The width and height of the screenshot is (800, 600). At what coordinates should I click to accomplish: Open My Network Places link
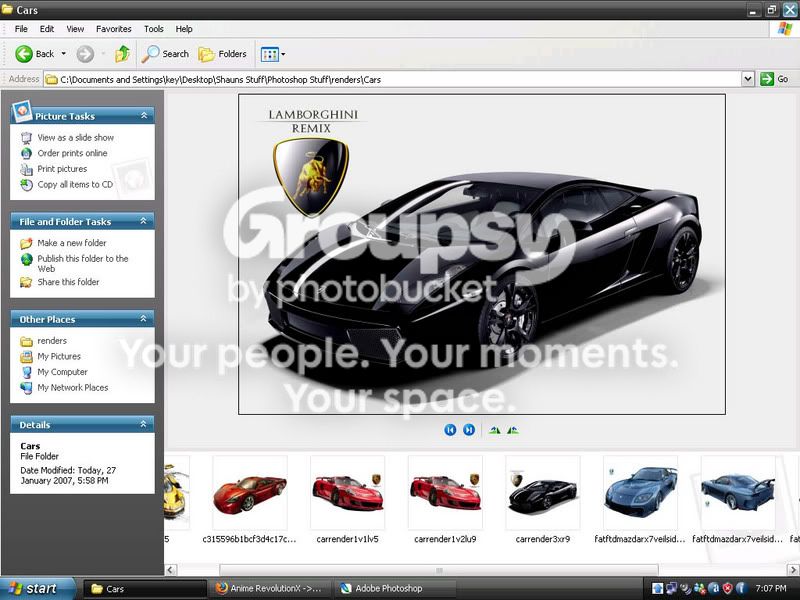(73, 388)
